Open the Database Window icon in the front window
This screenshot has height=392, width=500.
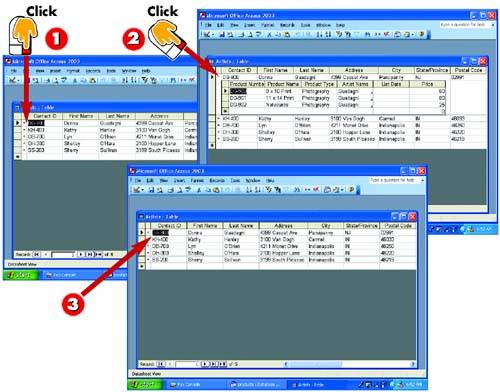click(327, 190)
